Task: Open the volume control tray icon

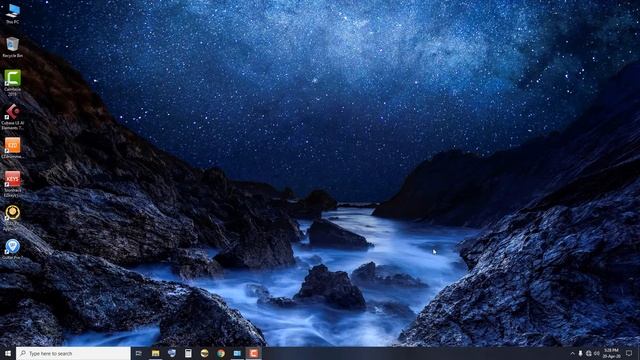Action: tap(597, 353)
